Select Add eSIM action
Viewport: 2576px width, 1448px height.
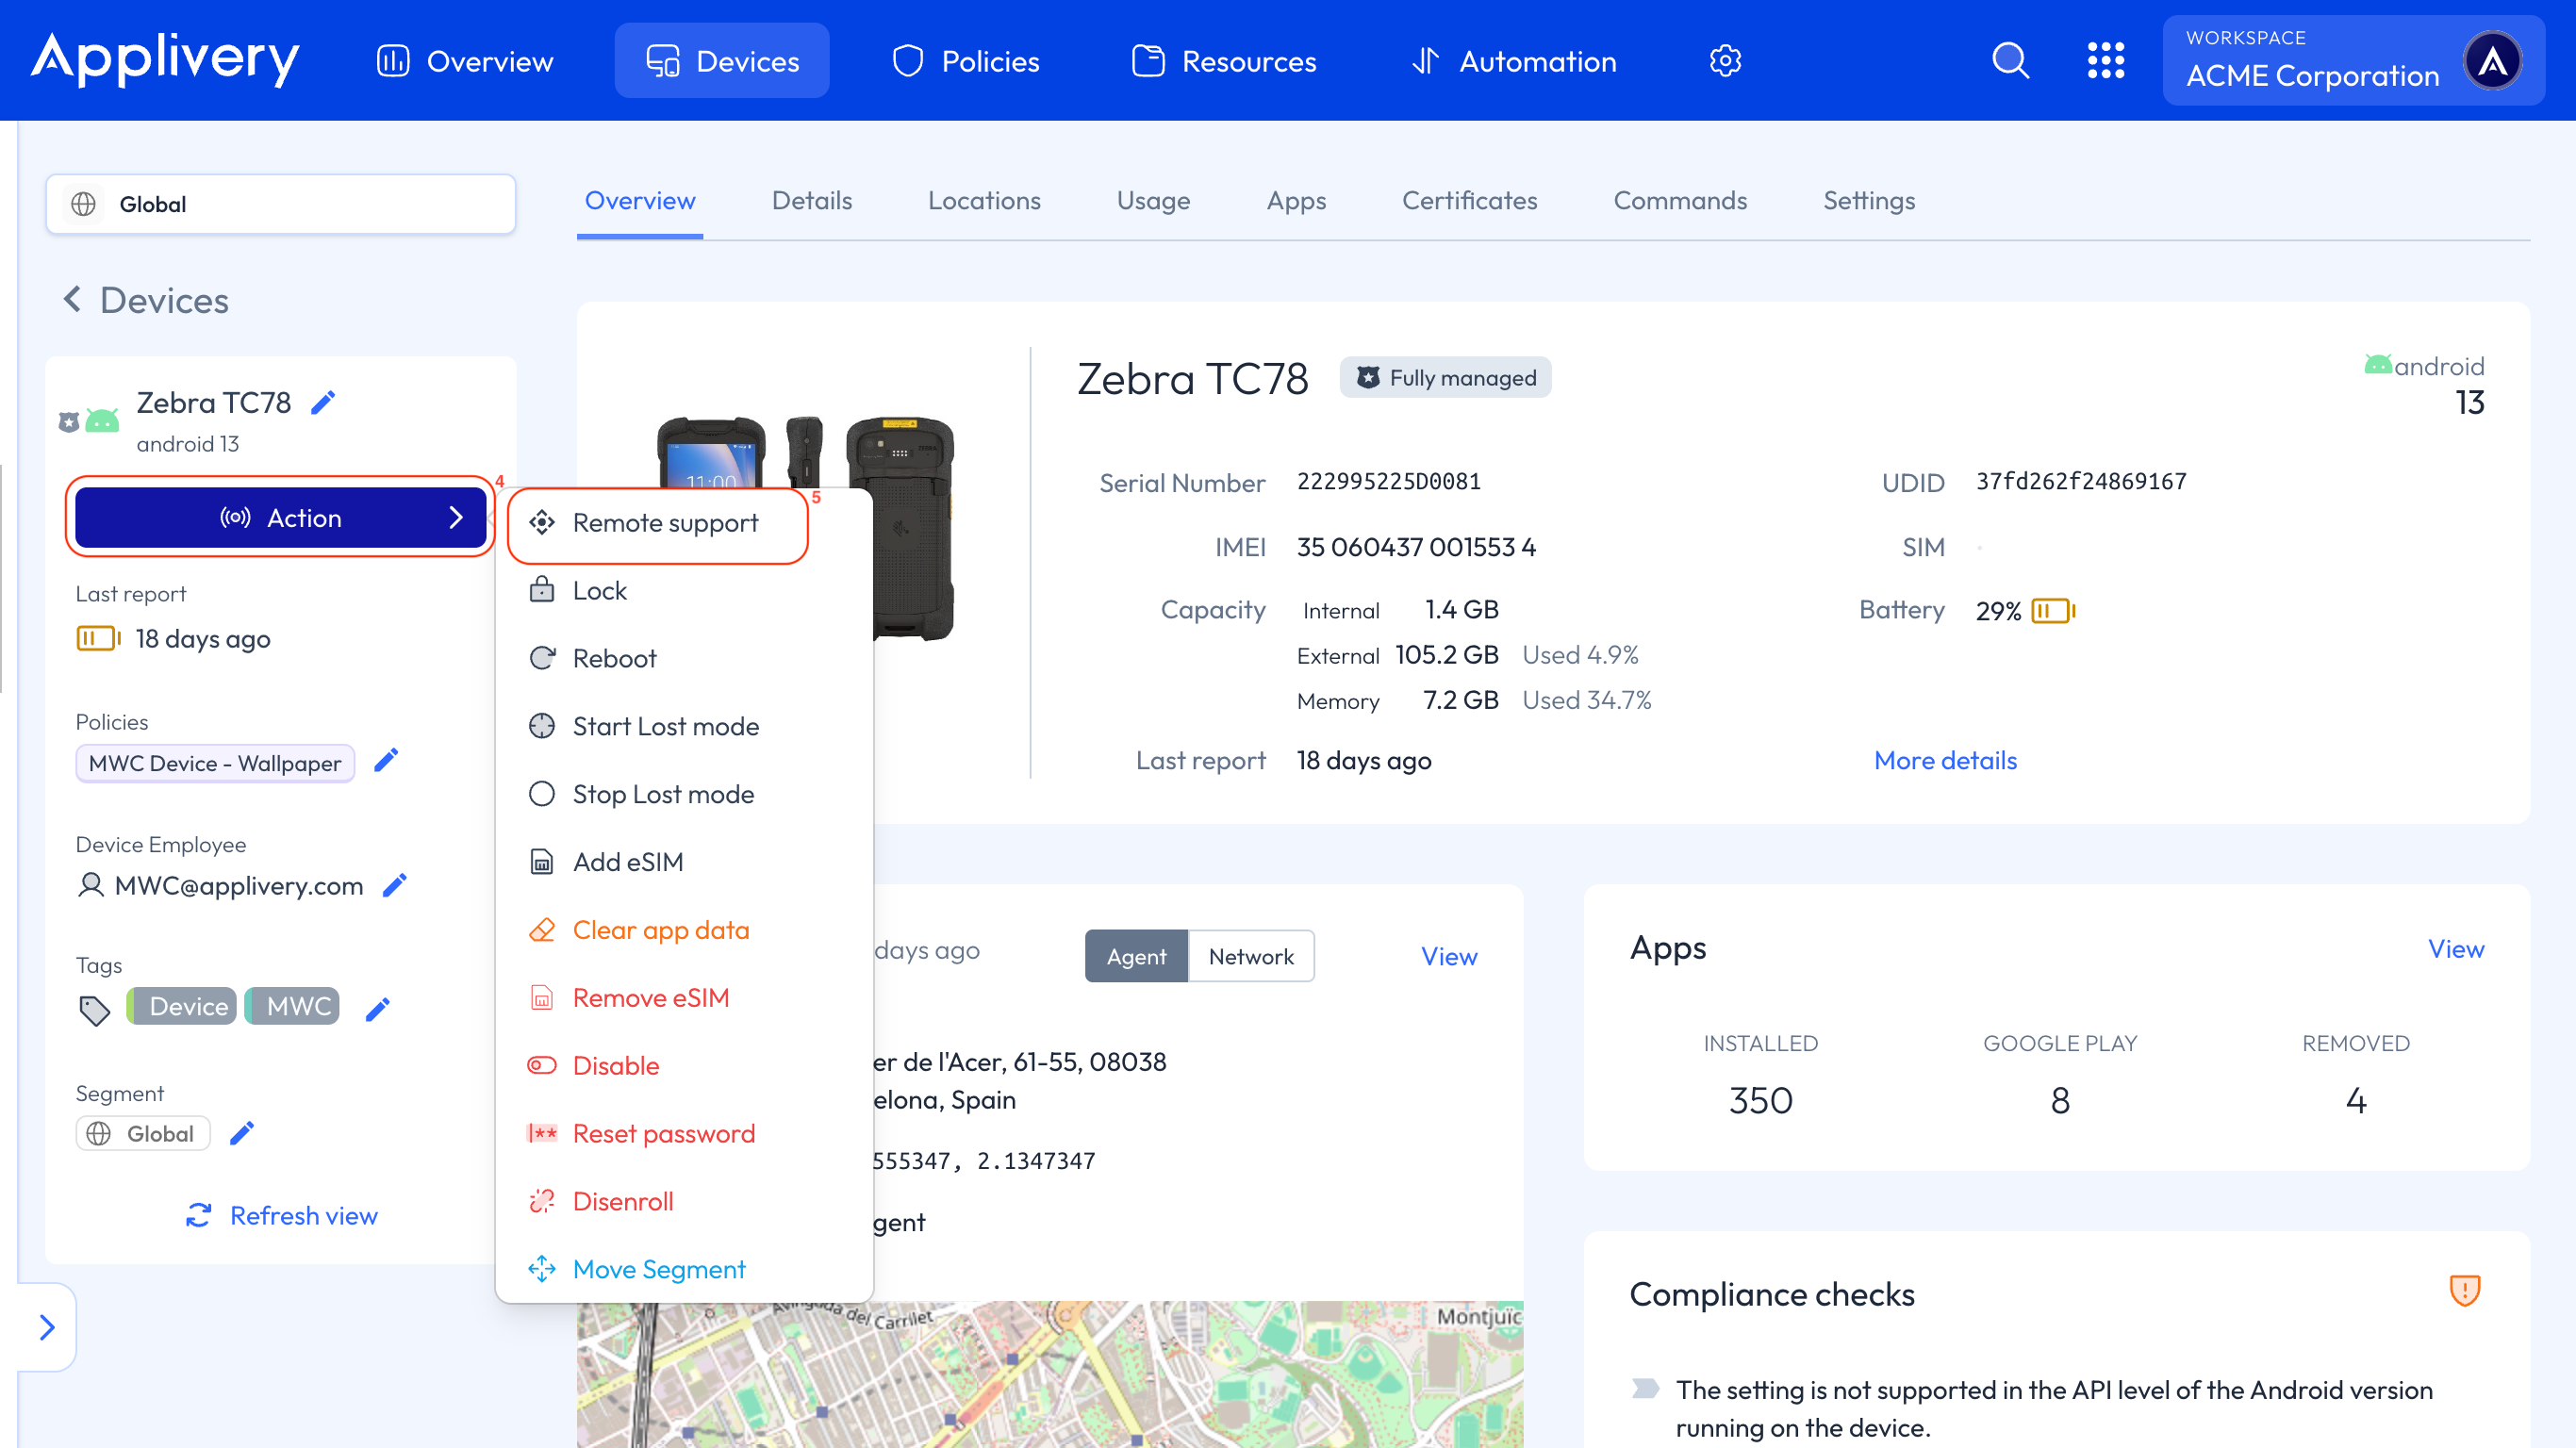(627, 861)
